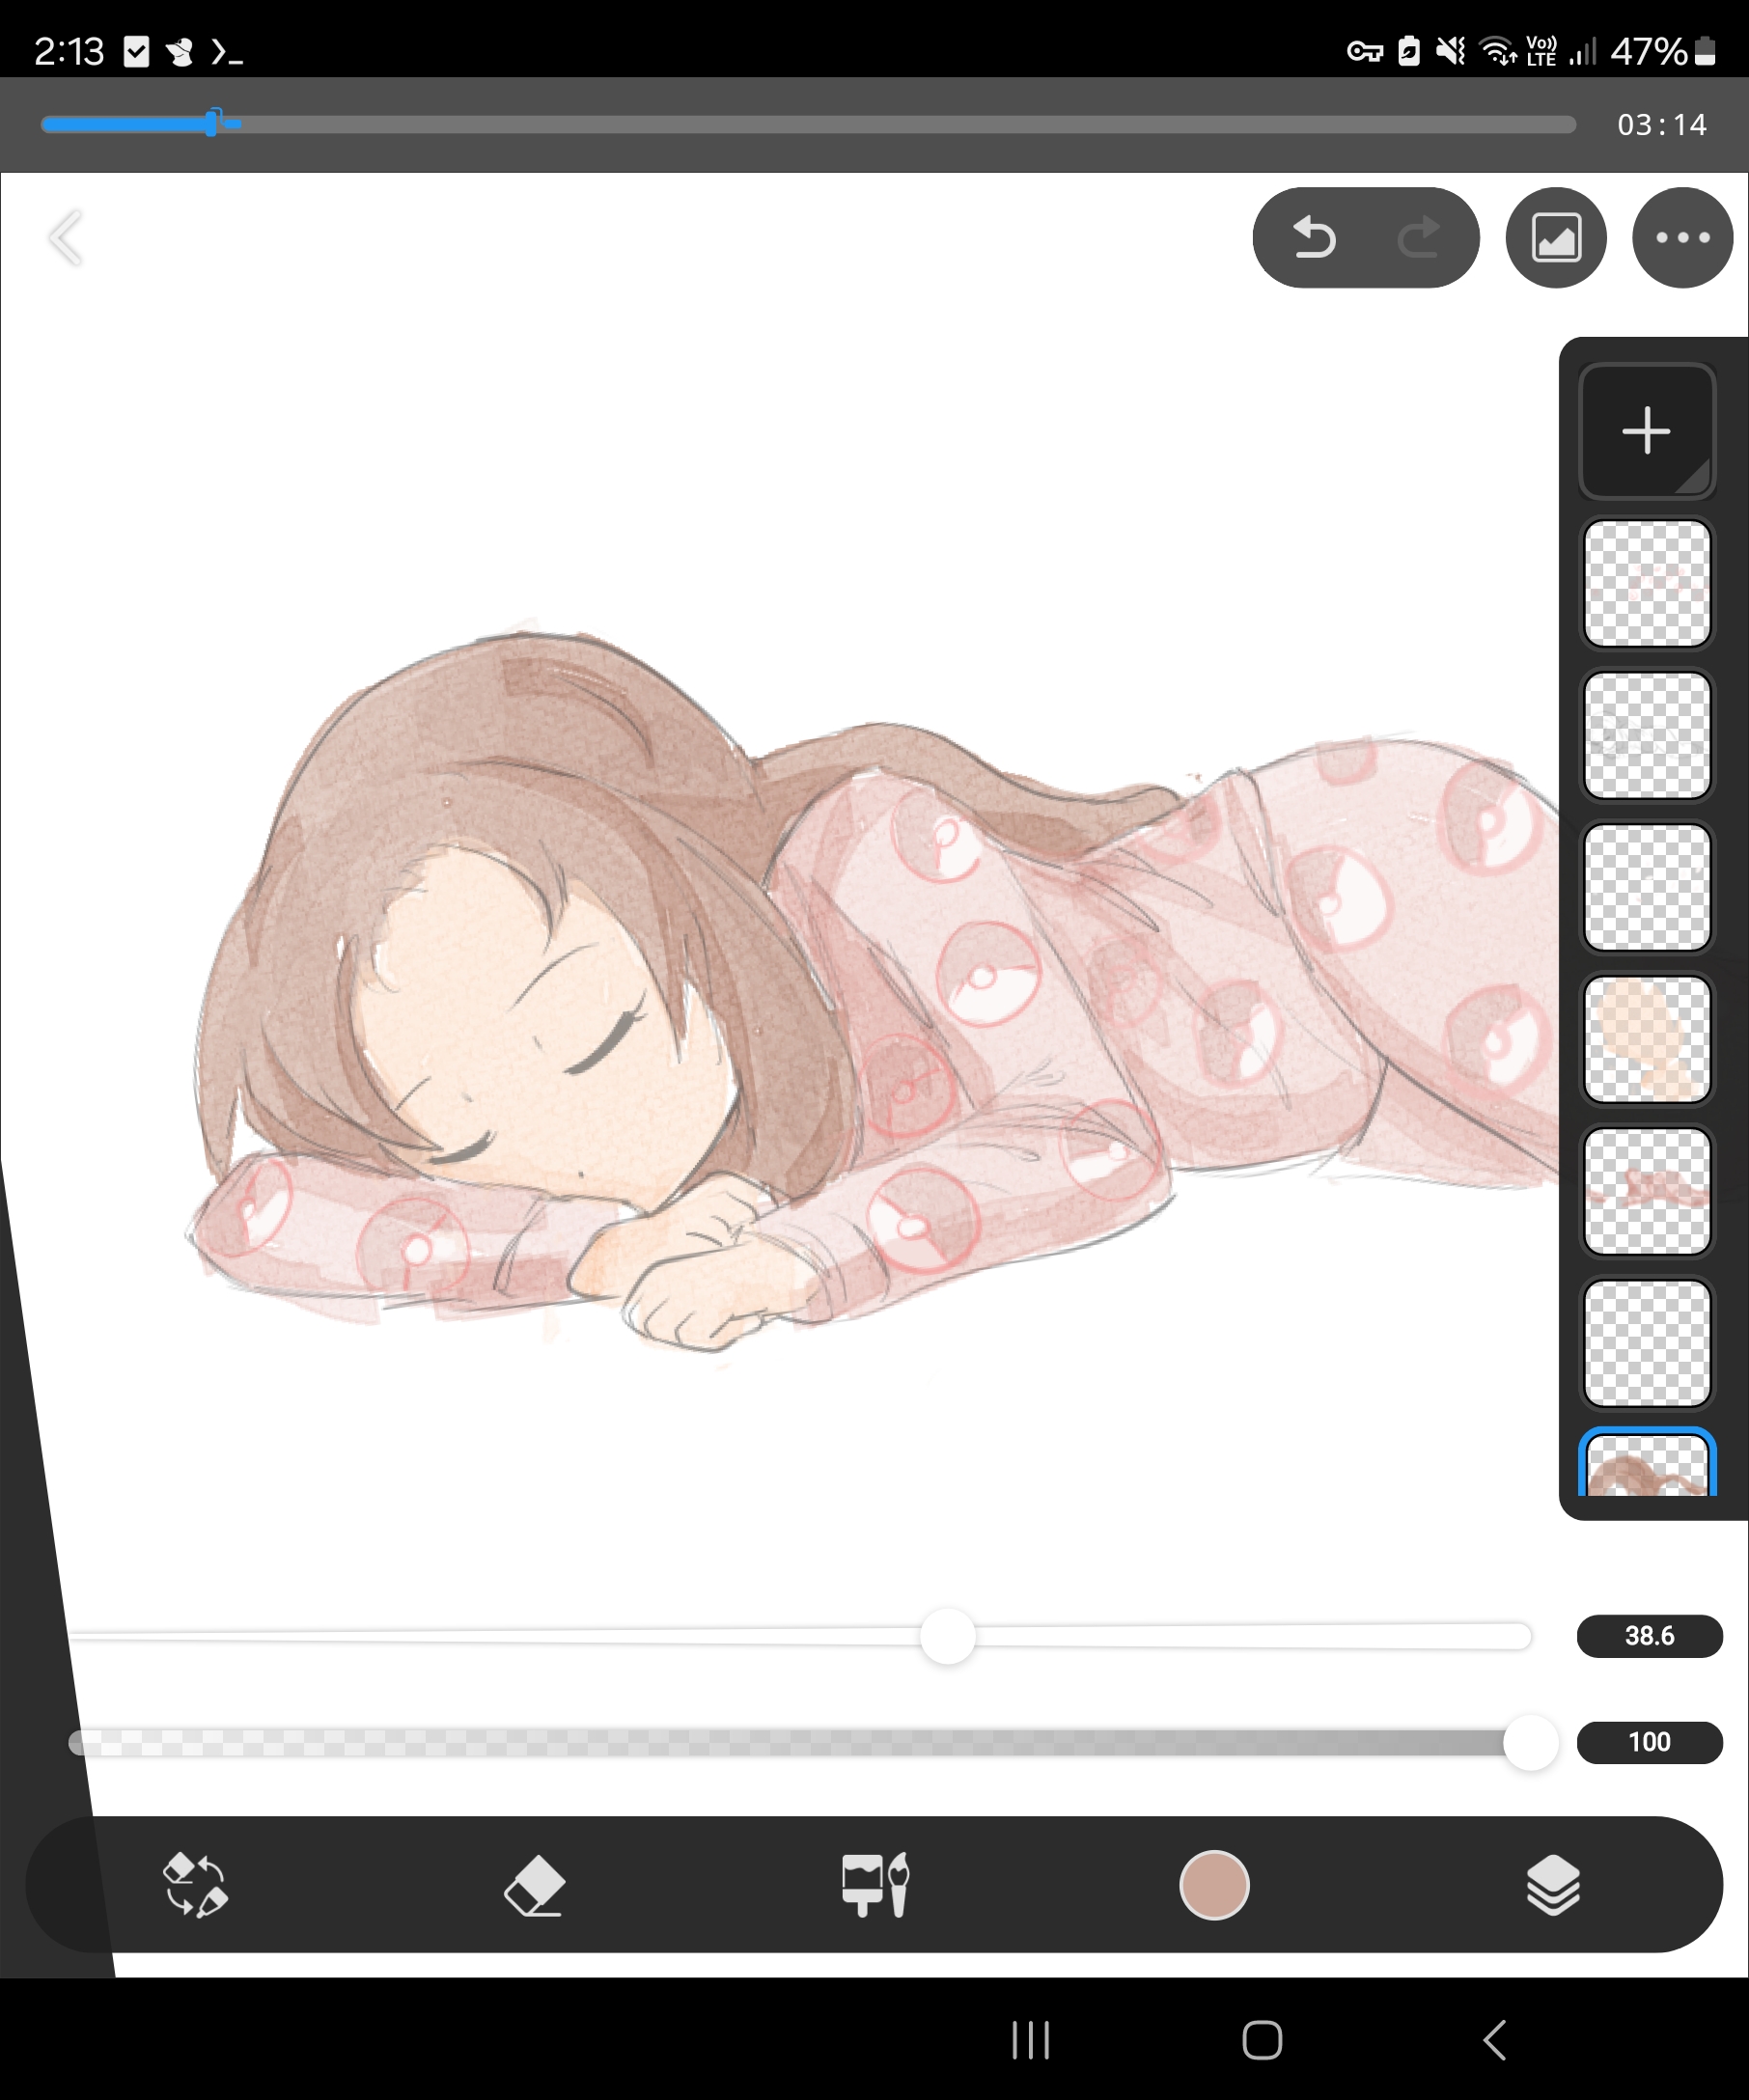Select the skin-tone layer thumbnail
1749x2100 pixels.
1647,1039
